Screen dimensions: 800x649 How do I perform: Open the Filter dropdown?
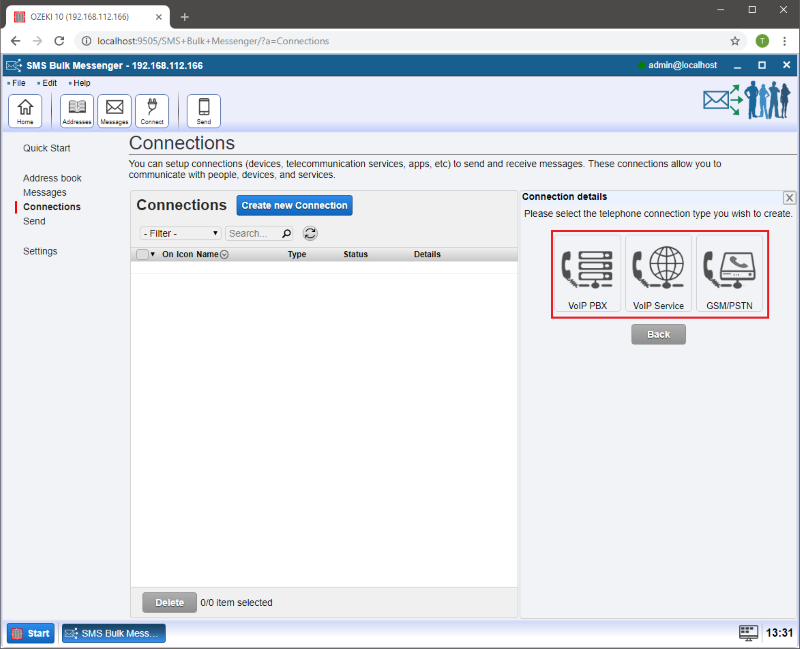(180, 233)
